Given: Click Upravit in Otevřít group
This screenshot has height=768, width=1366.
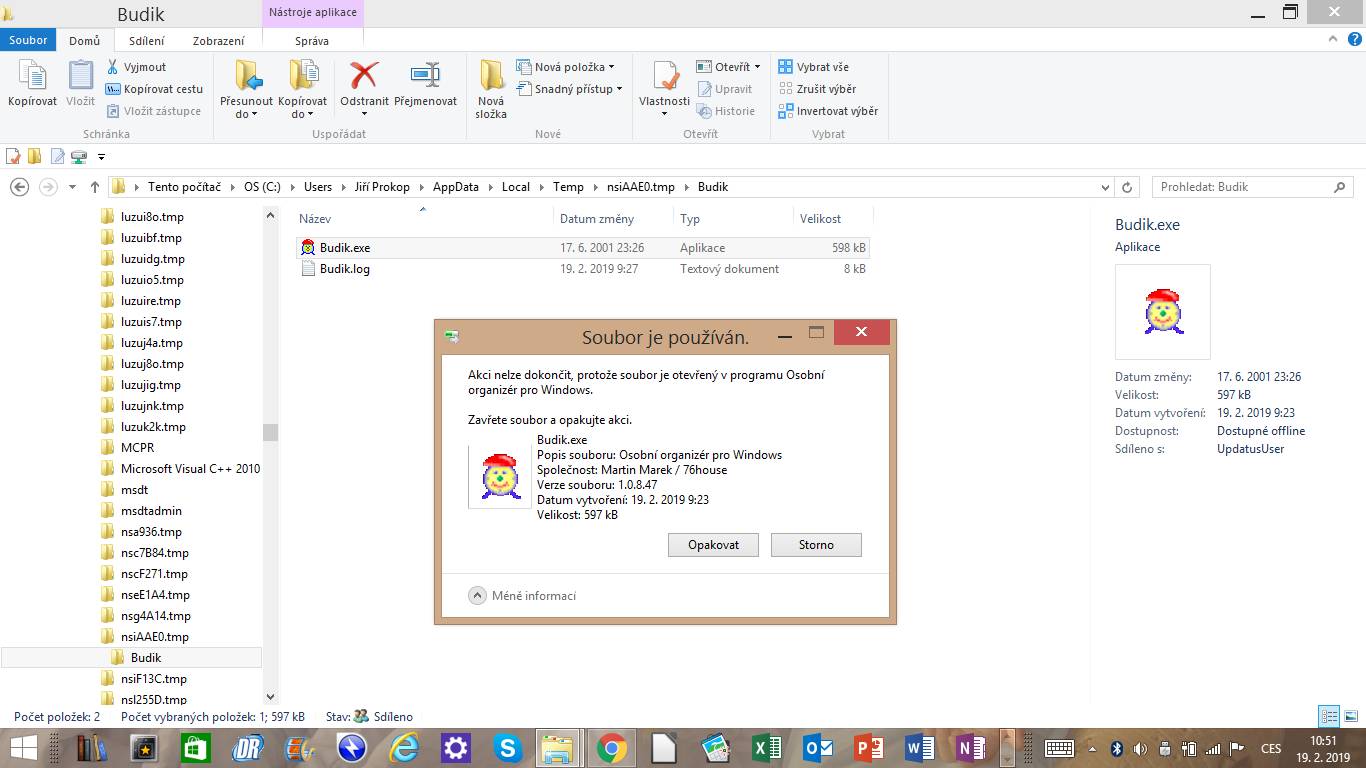Looking at the screenshot, I should (x=725, y=89).
